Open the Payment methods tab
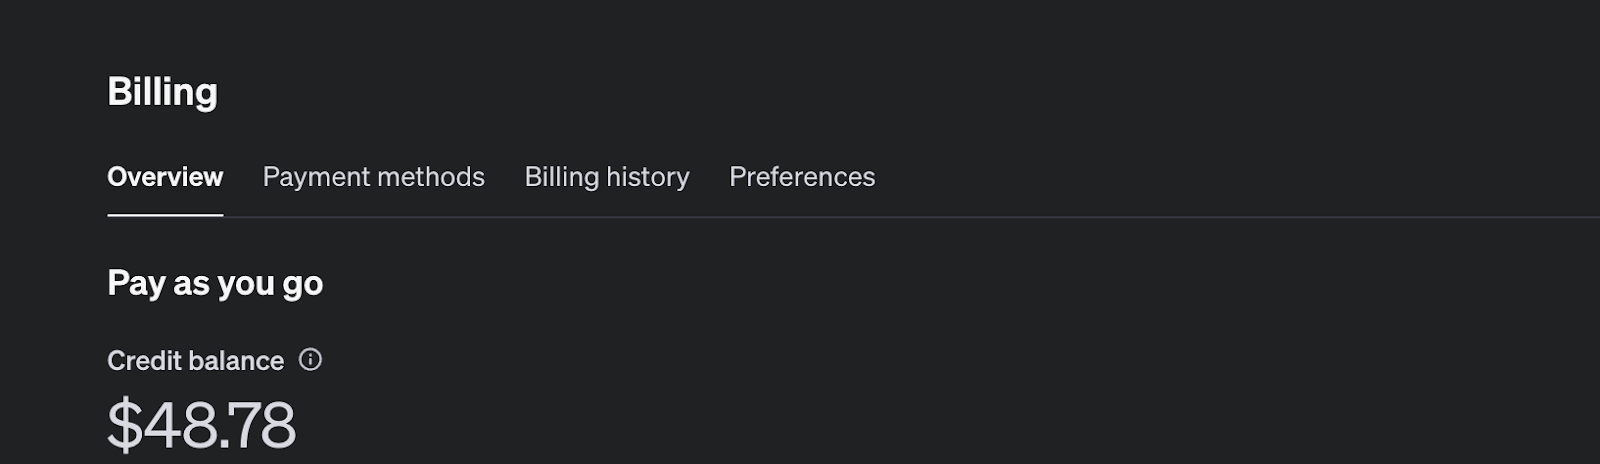Image resolution: width=1600 pixels, height=464 pixels. pyautogui.click(x=373, y=177)
